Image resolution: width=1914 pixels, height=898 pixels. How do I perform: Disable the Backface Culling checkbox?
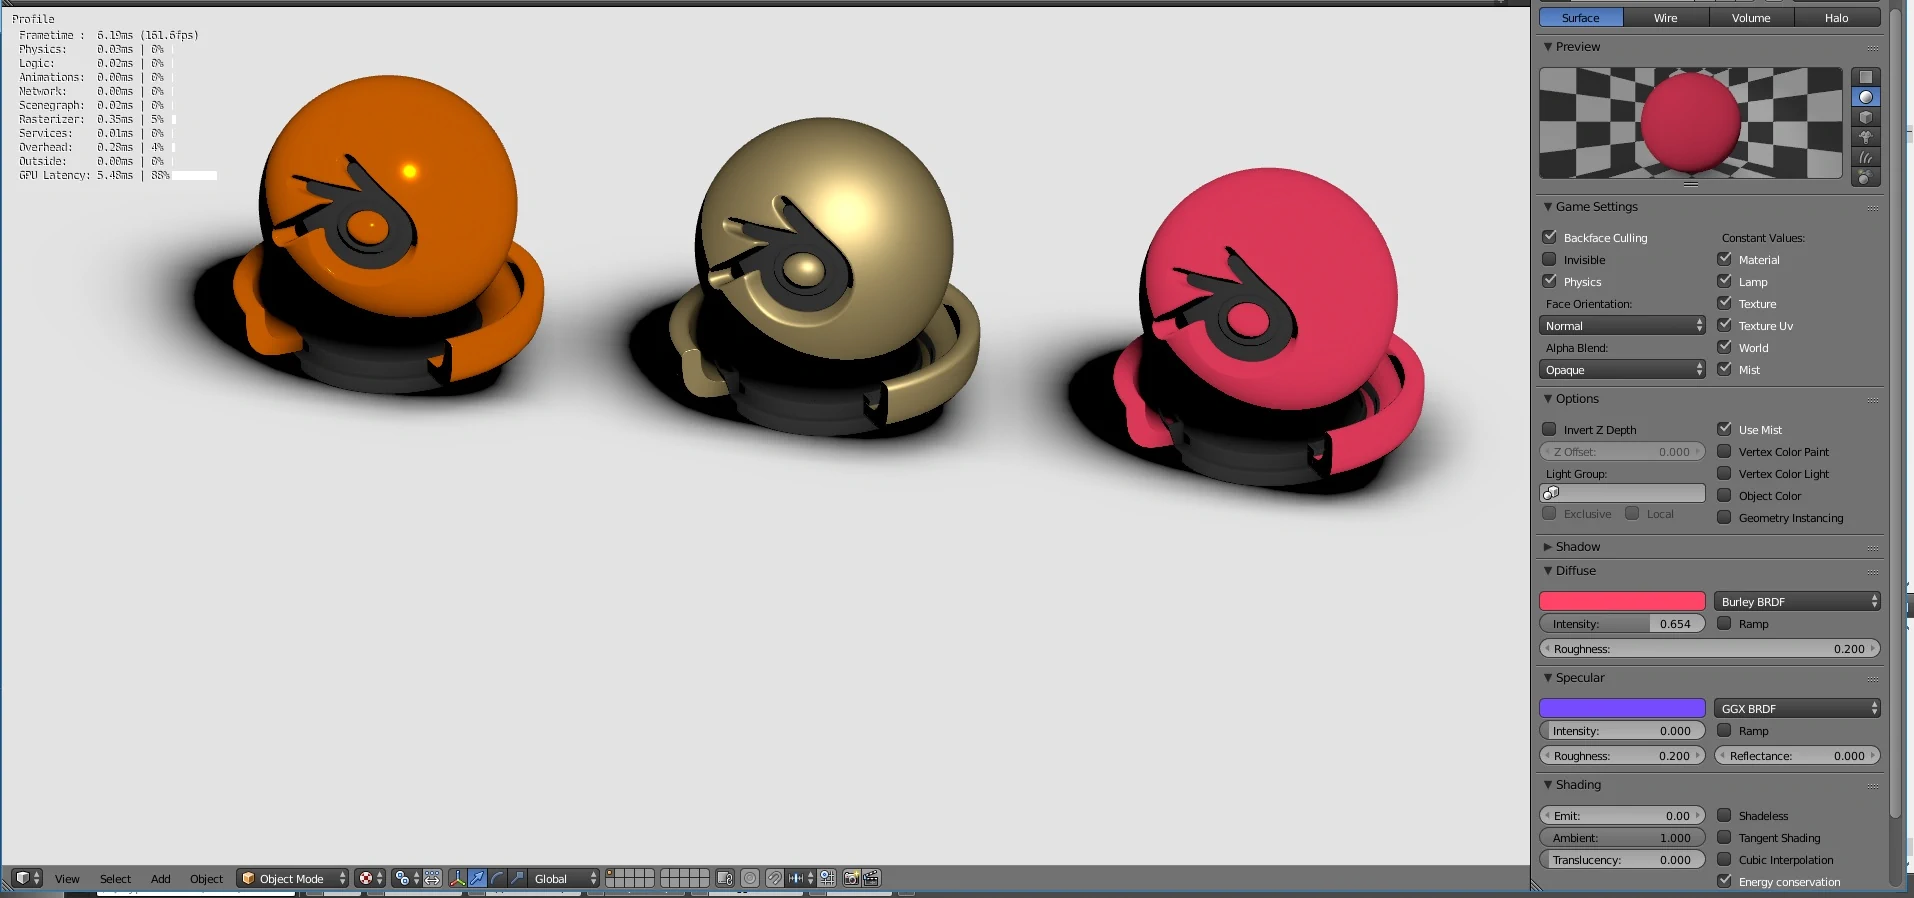1549,237
